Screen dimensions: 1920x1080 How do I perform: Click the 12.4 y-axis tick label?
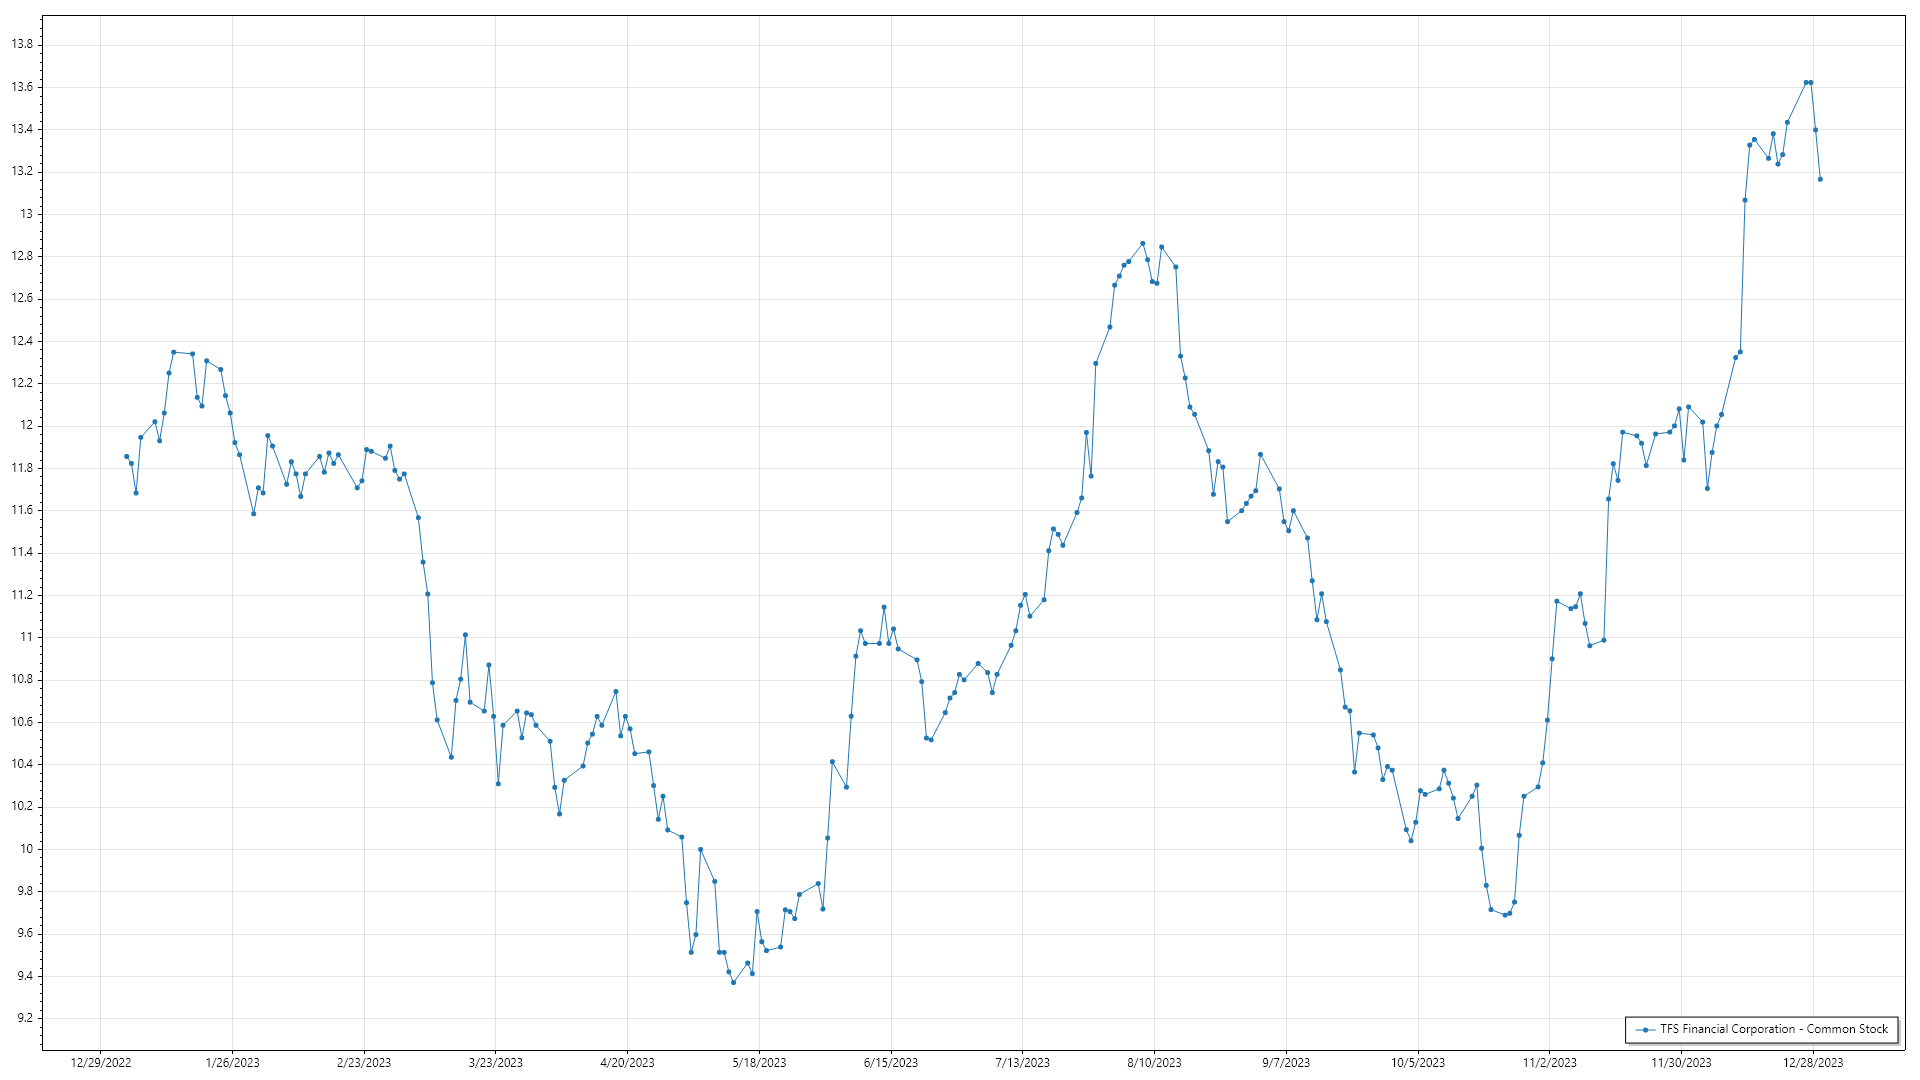coord(22,341)
